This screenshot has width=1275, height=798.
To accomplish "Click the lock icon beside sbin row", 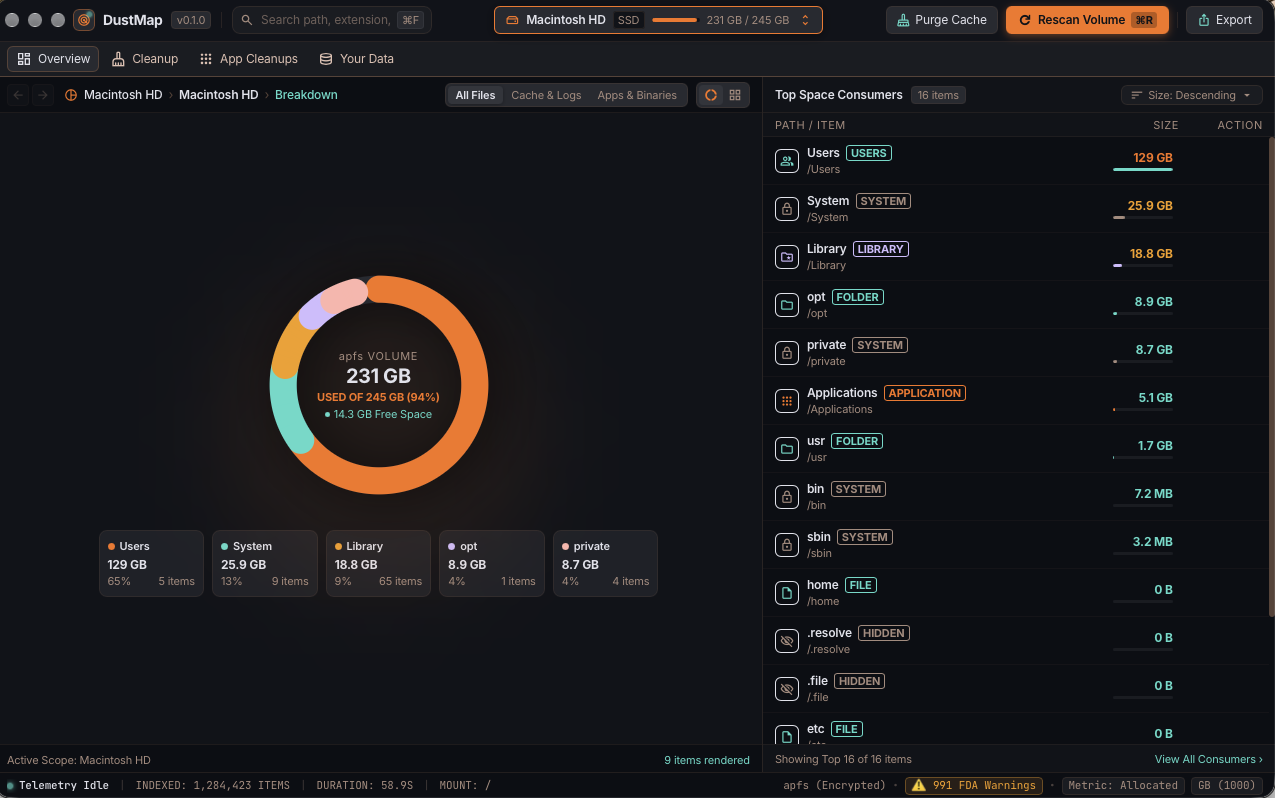I will pos(787,545).
